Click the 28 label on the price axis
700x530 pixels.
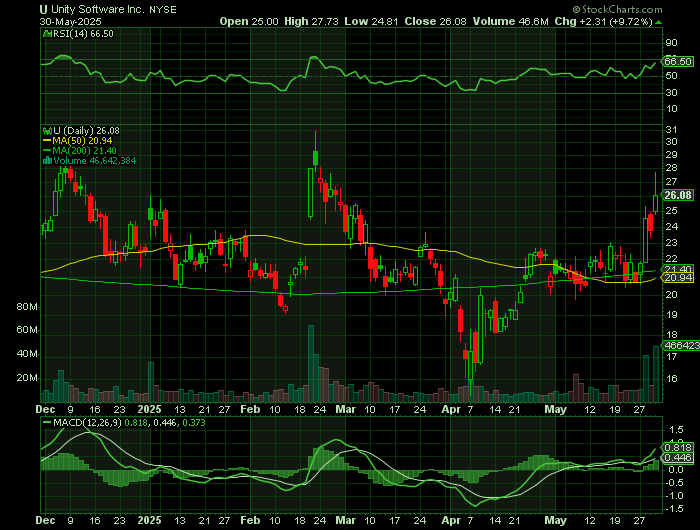(671, 168)
